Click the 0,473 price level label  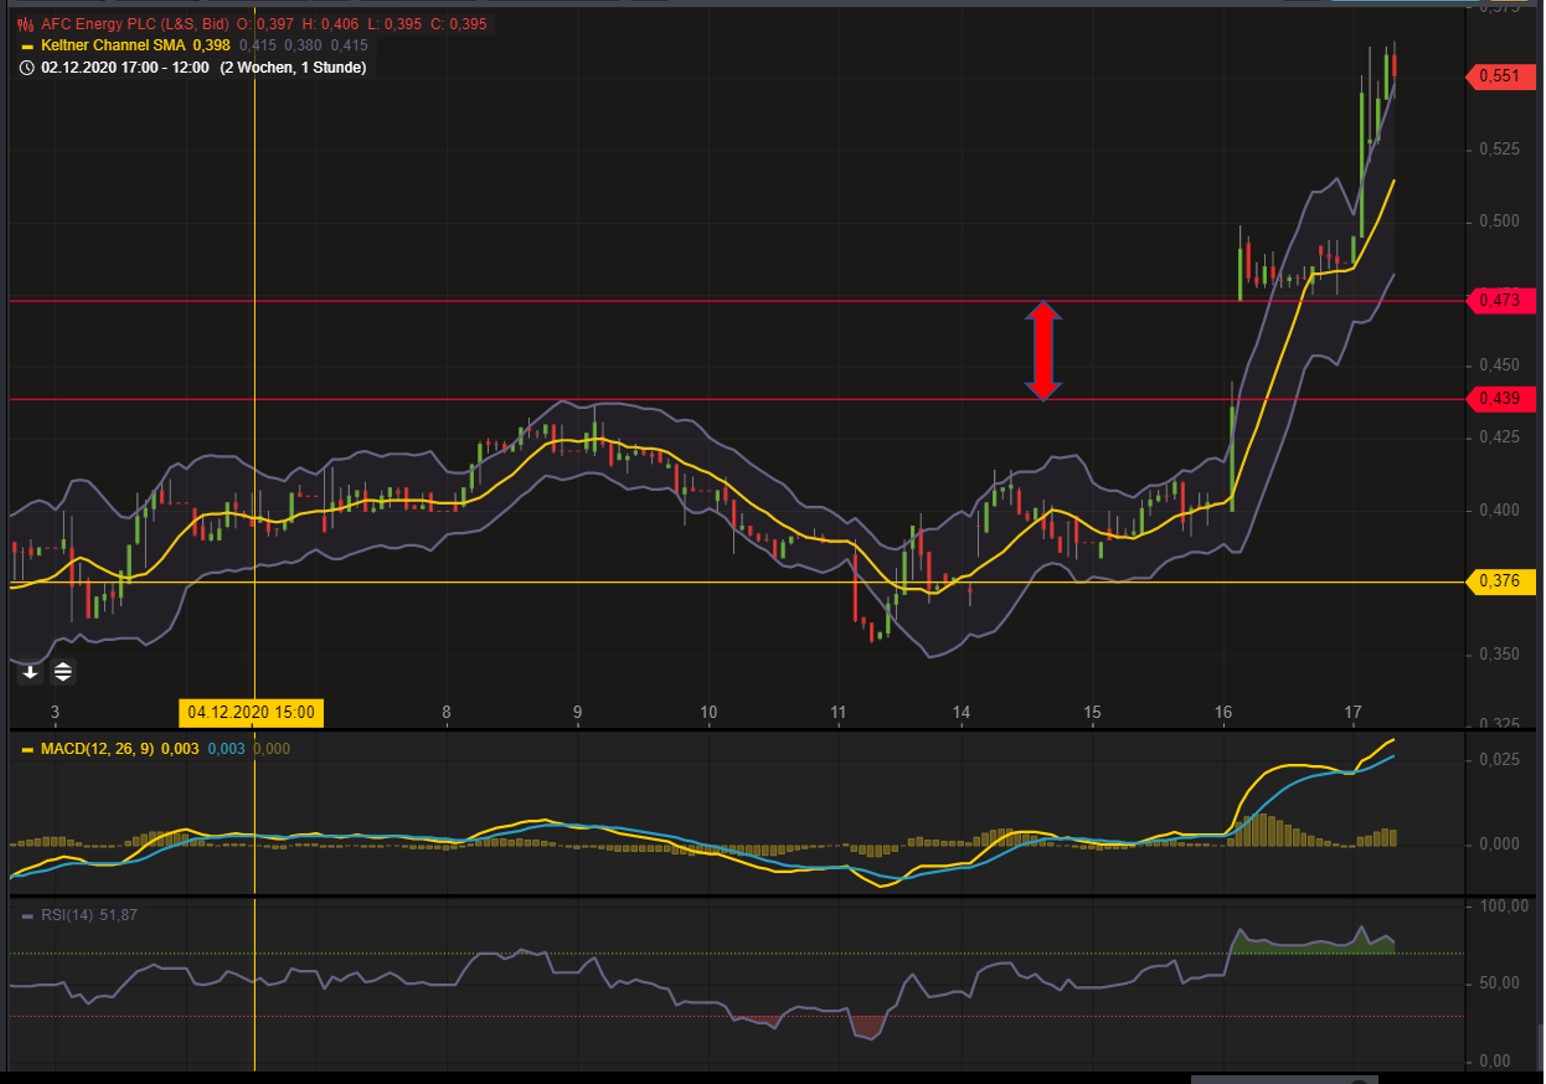click(x=1499, y=300)
